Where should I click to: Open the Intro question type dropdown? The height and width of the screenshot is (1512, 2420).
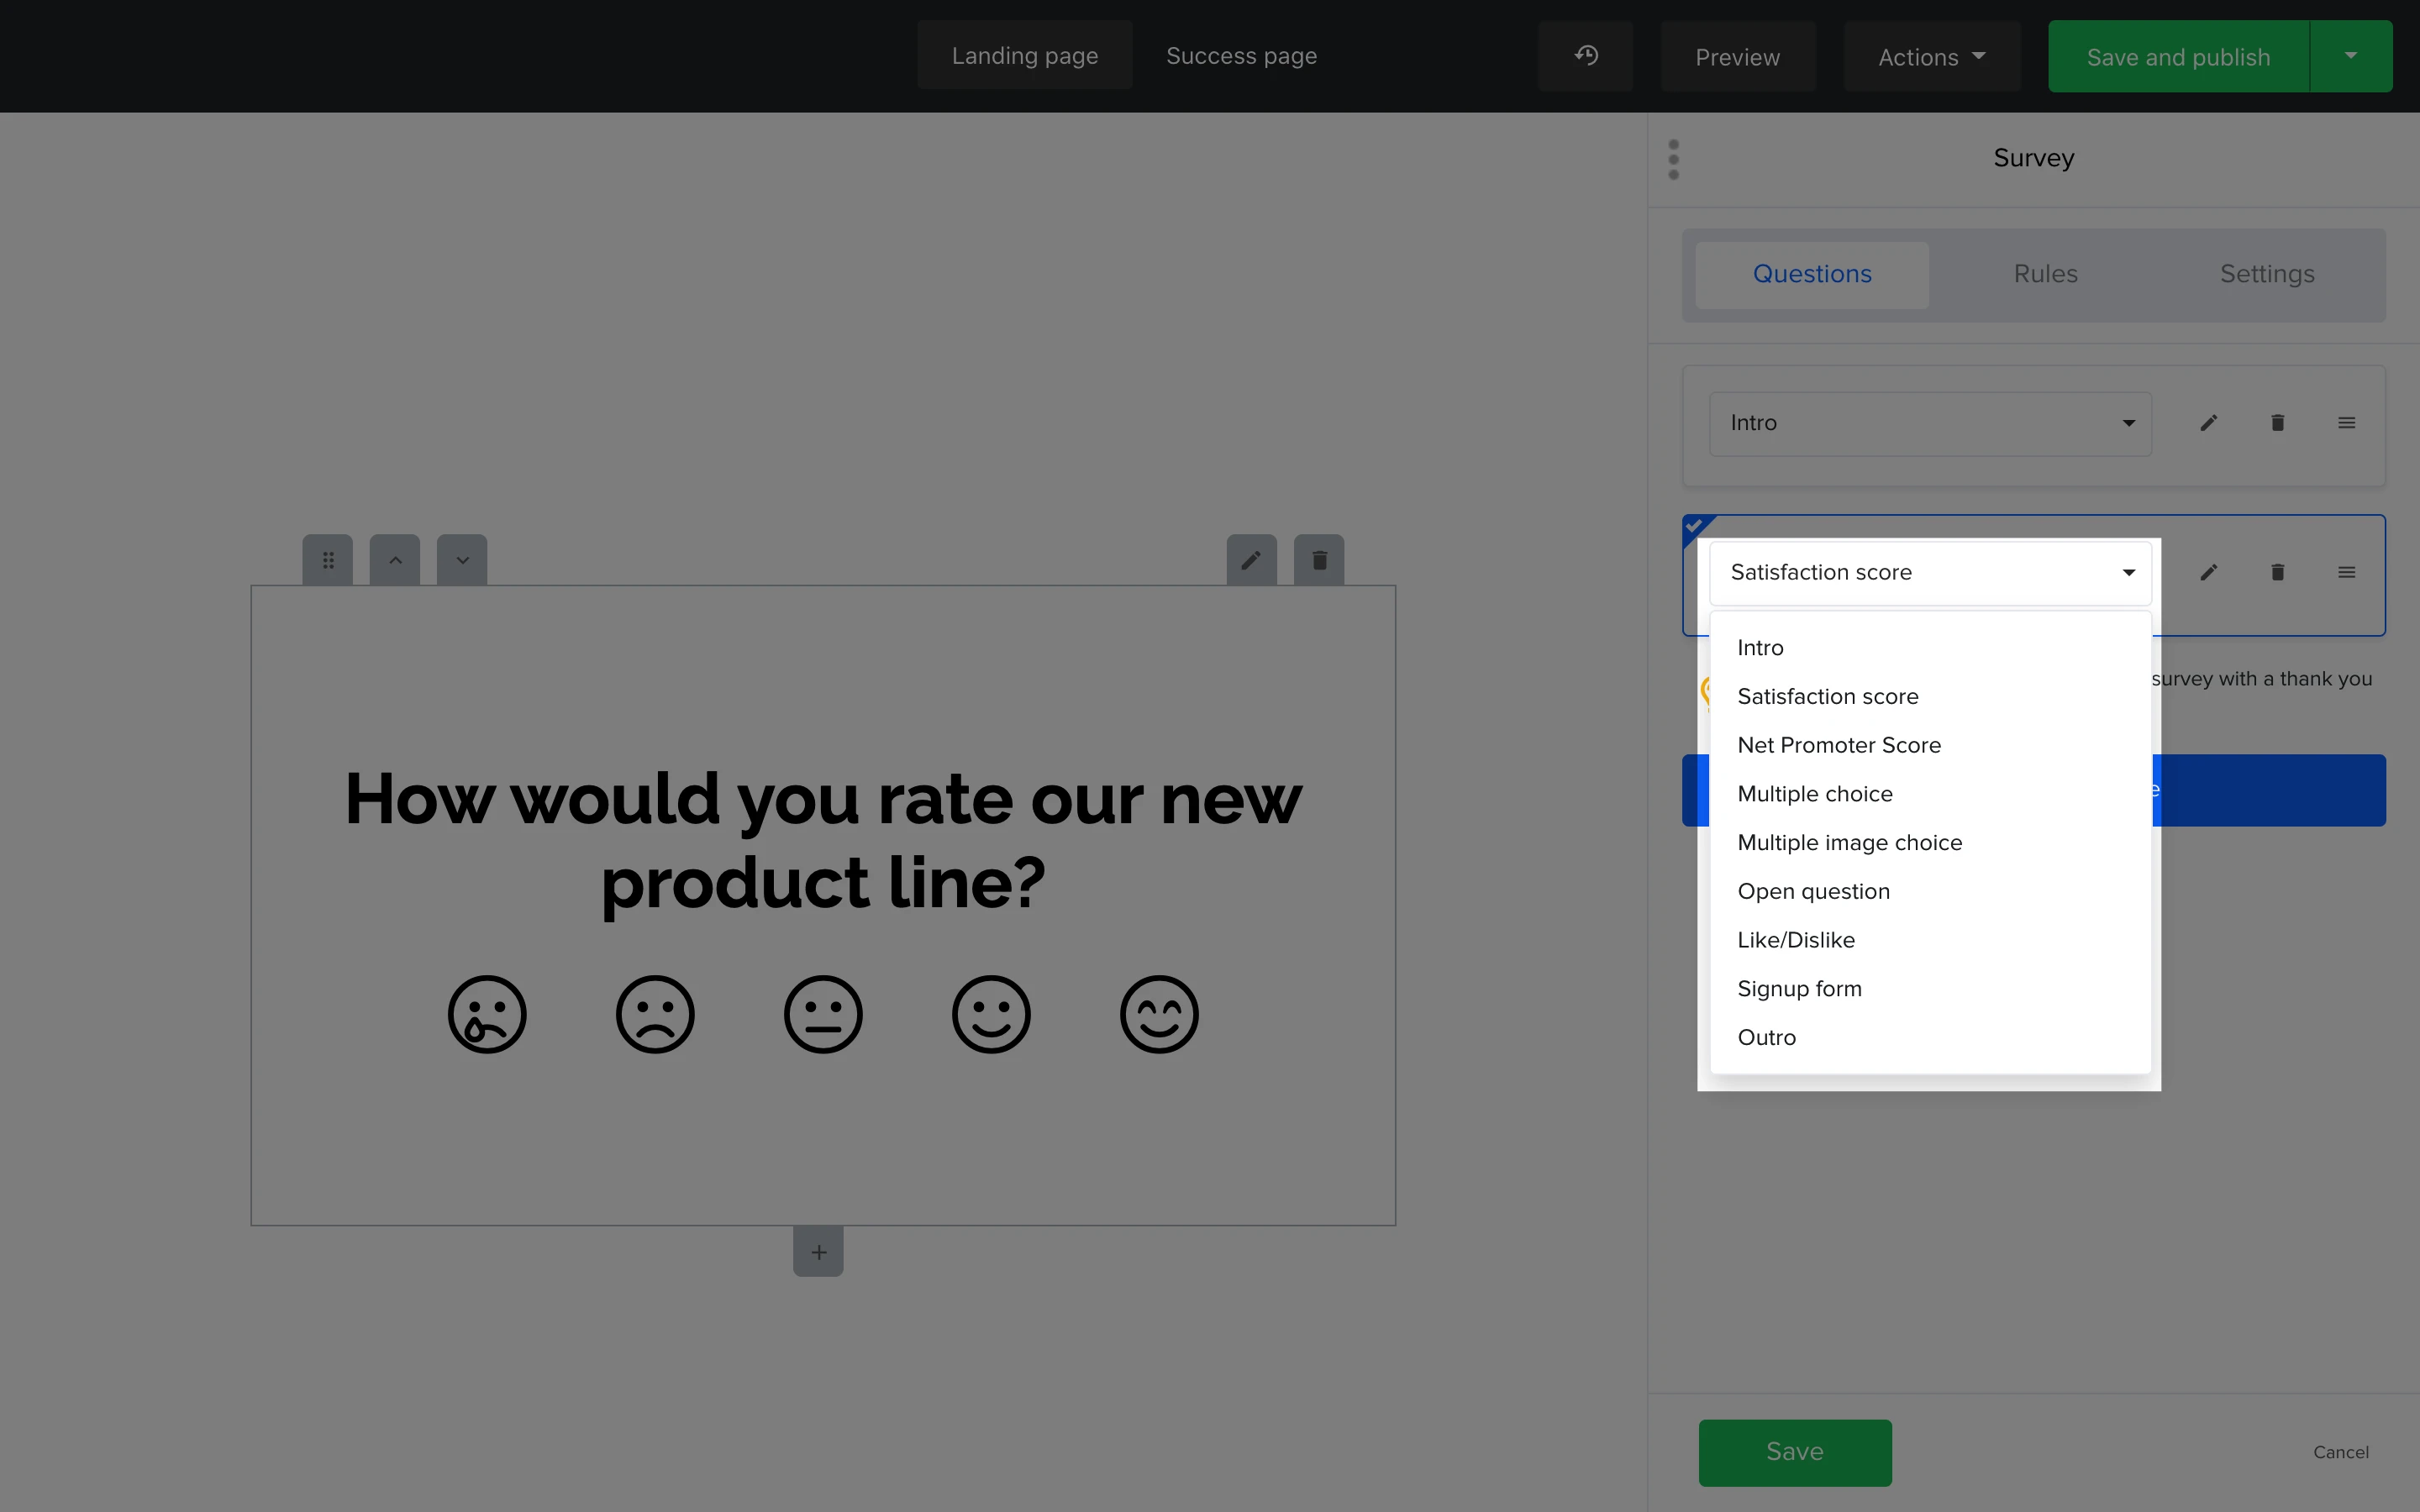click(1930, 423)
